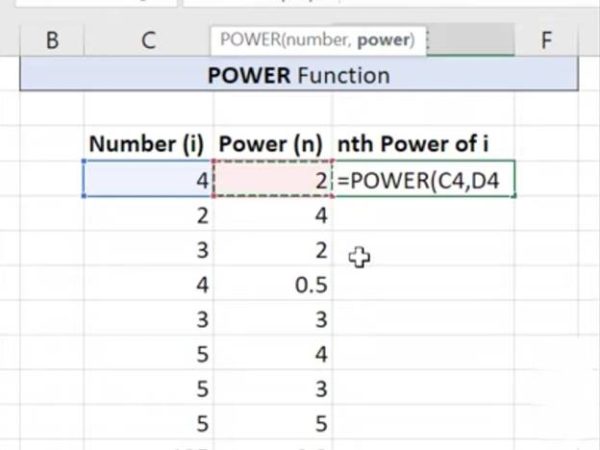Select the last visible Power cell containing 5
The height and width of the screenshot is (450, 600).
click(x=273, y=423)
